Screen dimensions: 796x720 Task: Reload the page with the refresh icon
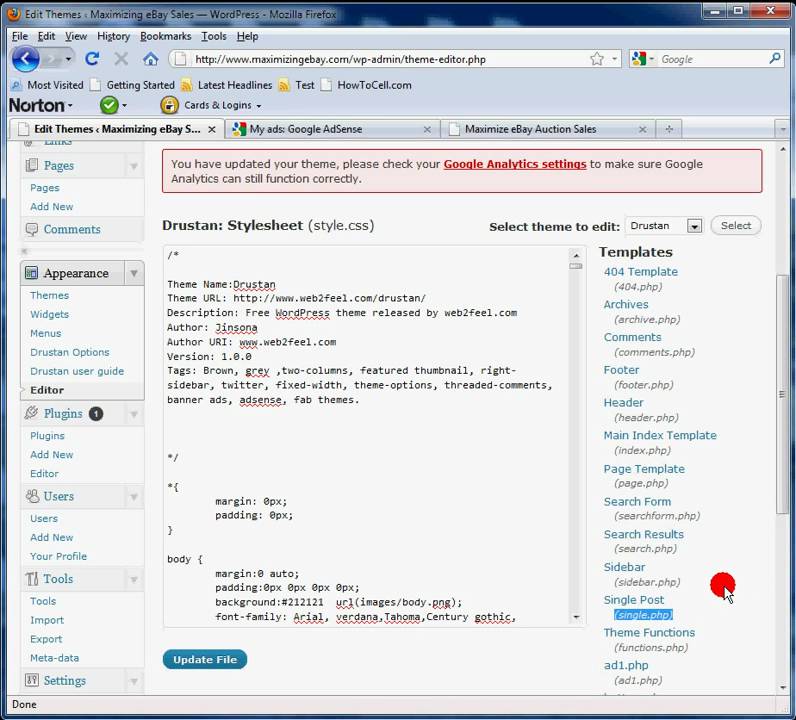coord(92,59)
